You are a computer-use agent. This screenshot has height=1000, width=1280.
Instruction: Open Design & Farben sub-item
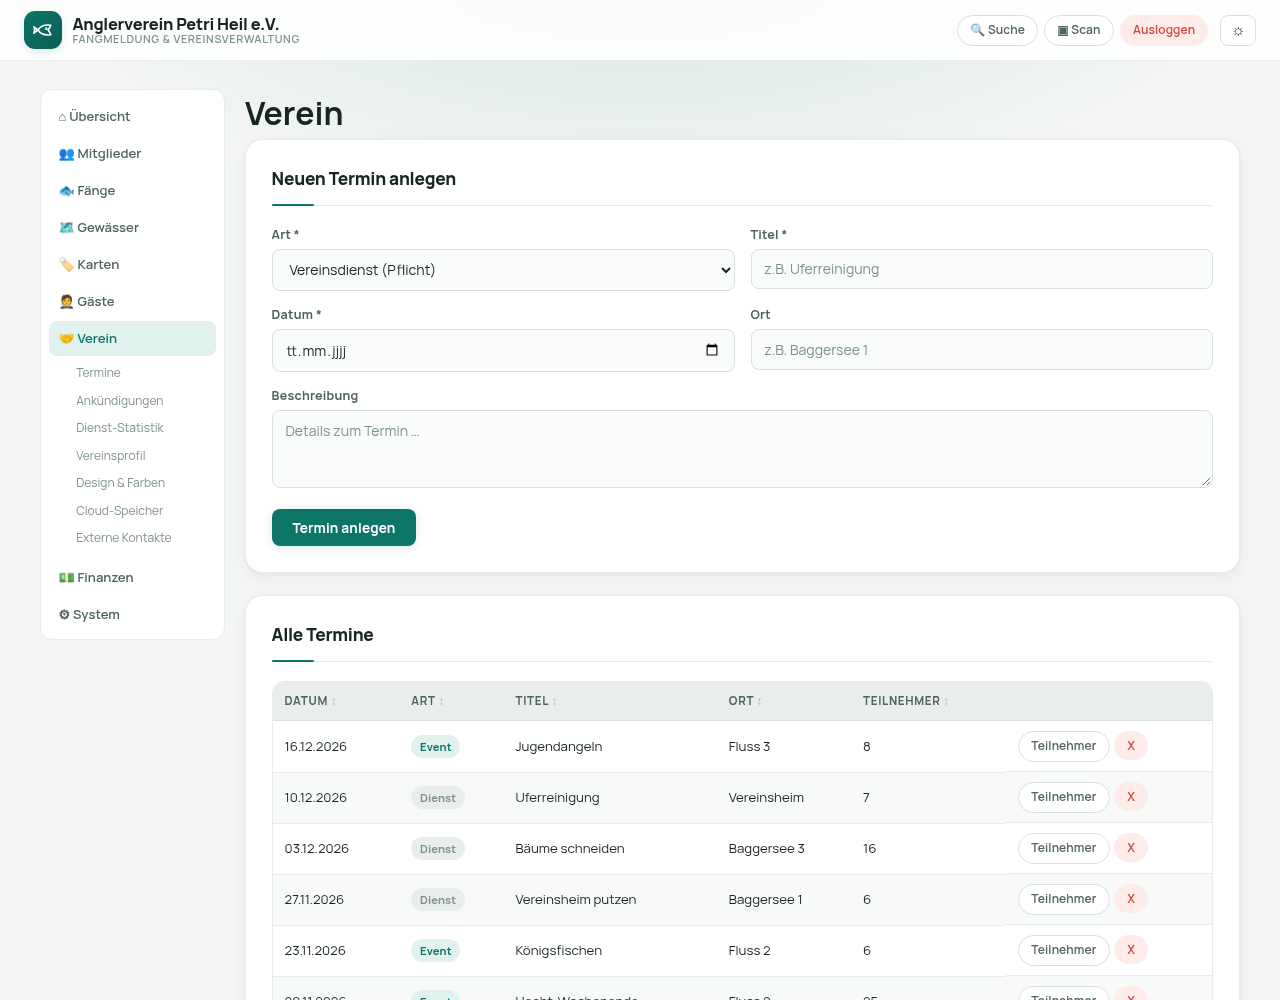pos(120,483)
